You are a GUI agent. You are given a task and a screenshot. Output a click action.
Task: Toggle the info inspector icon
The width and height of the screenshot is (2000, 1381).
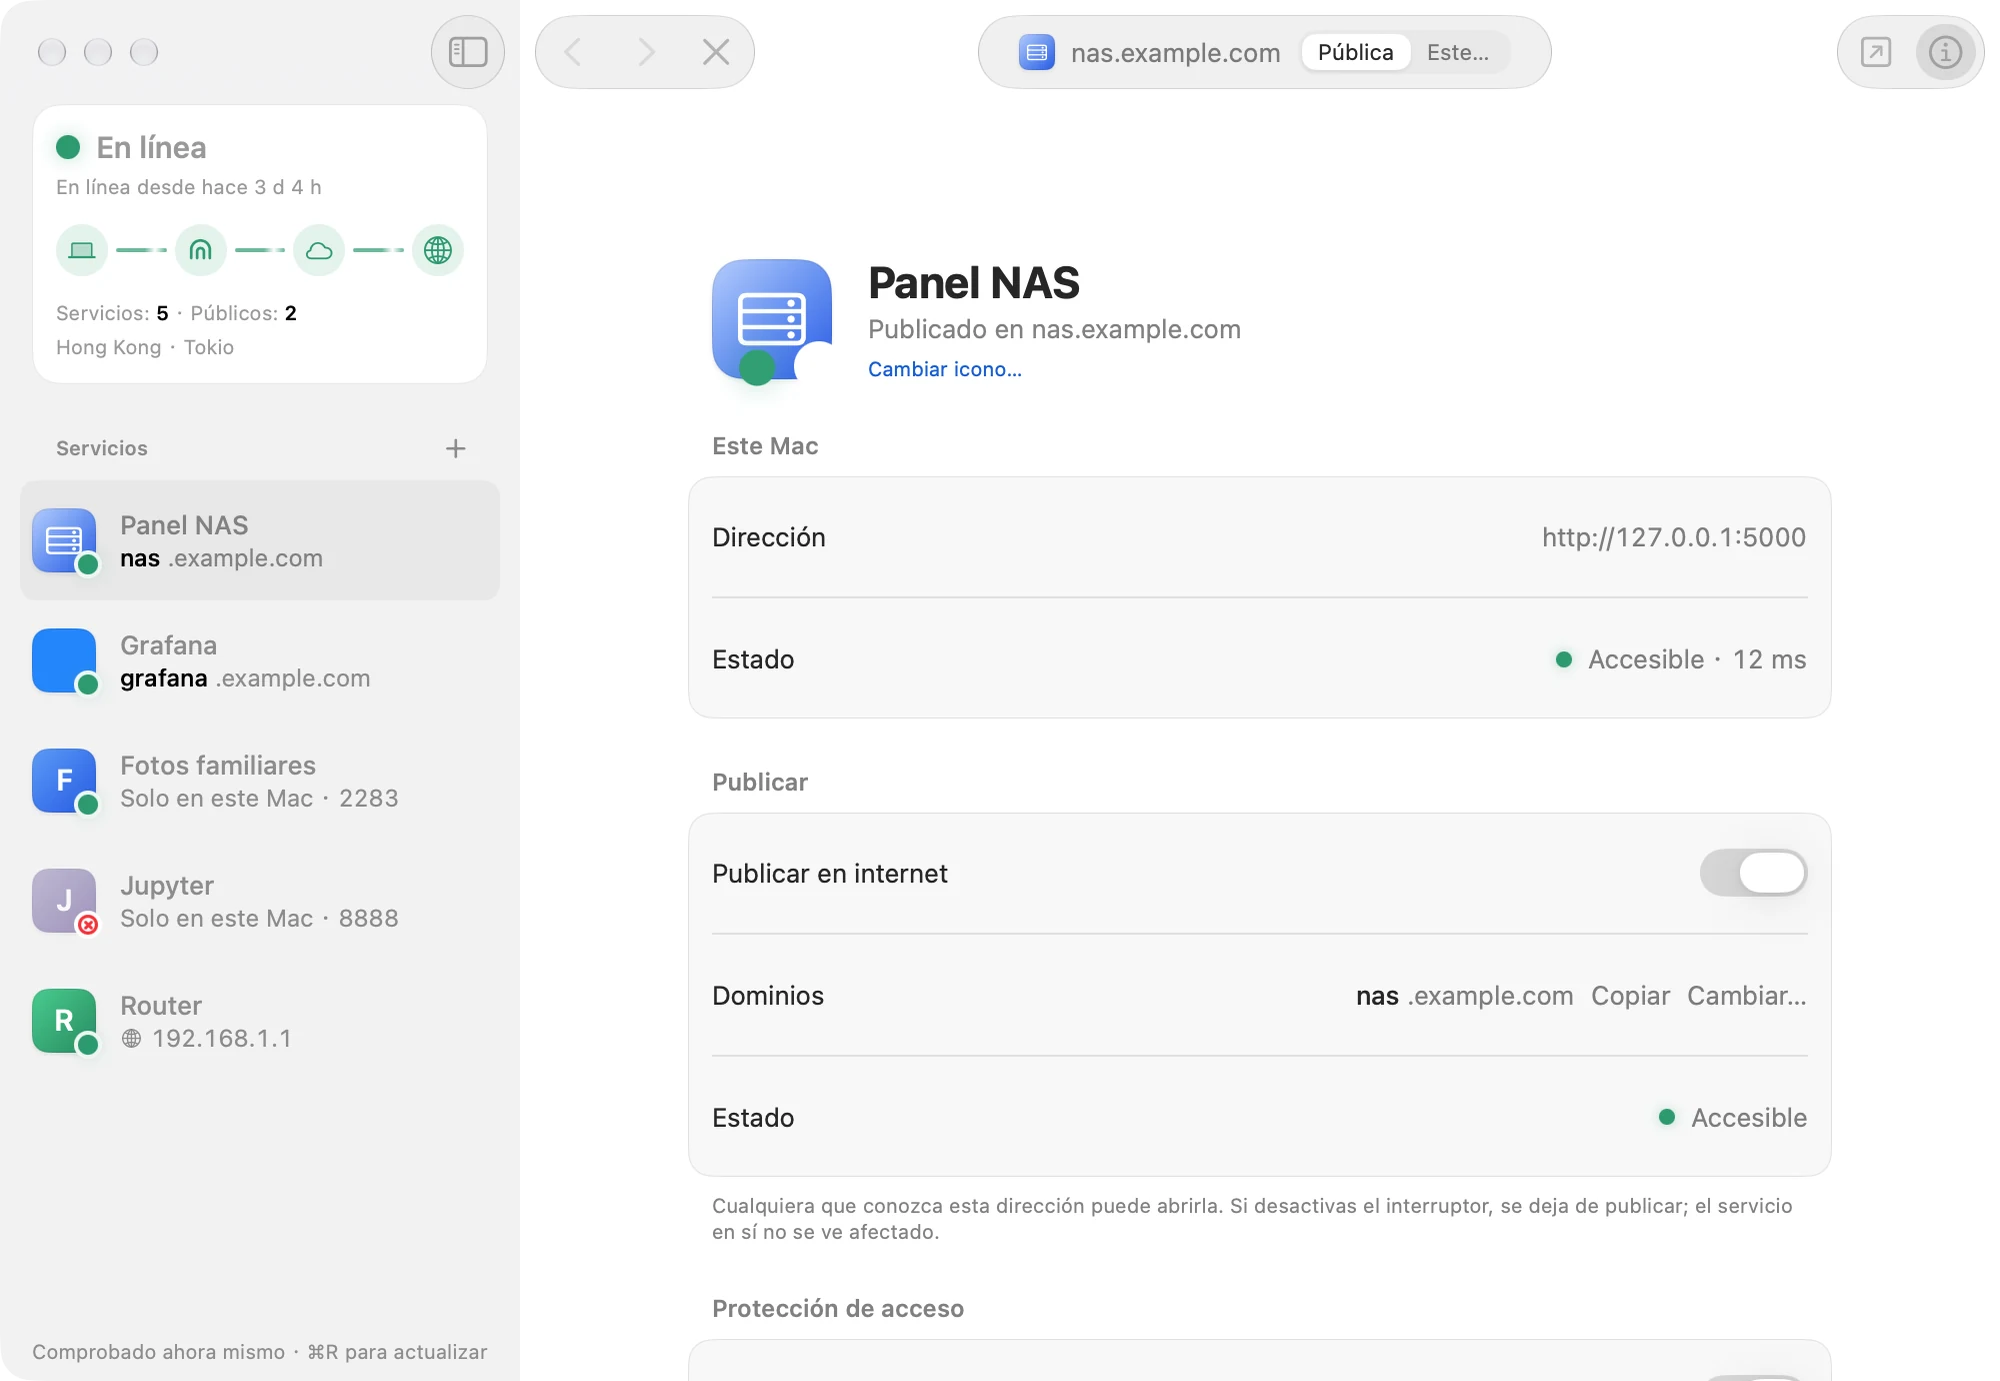tap(1945, 52)
